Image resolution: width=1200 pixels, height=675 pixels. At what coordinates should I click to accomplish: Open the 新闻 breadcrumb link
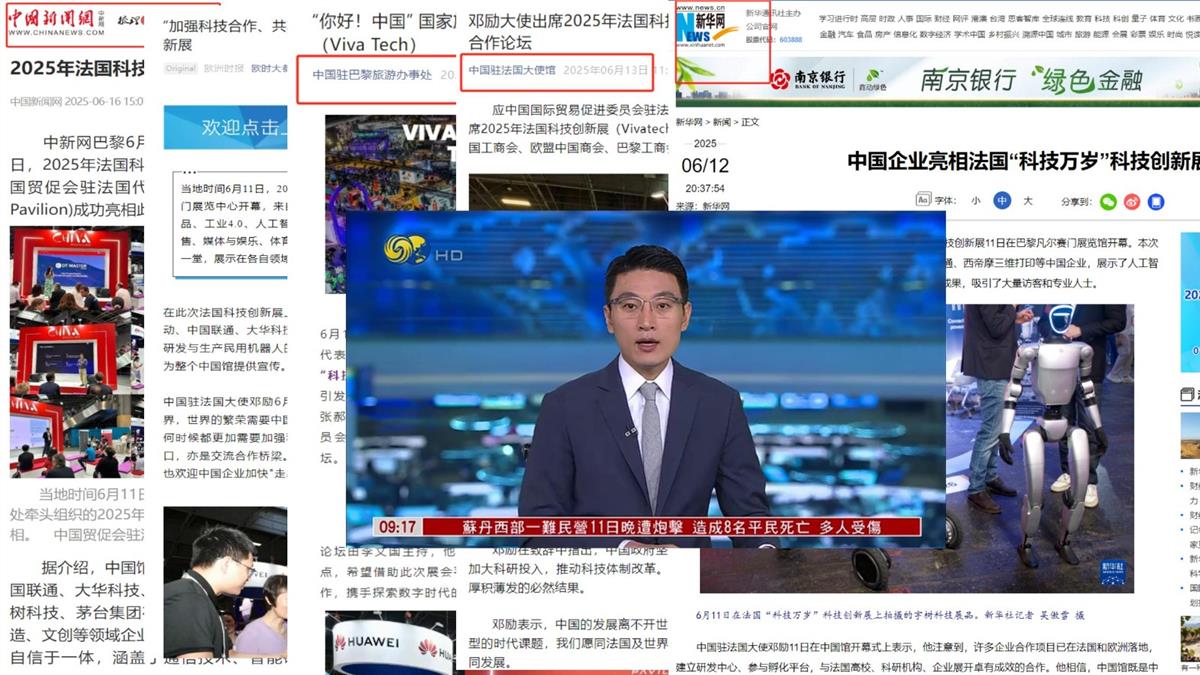(x=720, y=121)
